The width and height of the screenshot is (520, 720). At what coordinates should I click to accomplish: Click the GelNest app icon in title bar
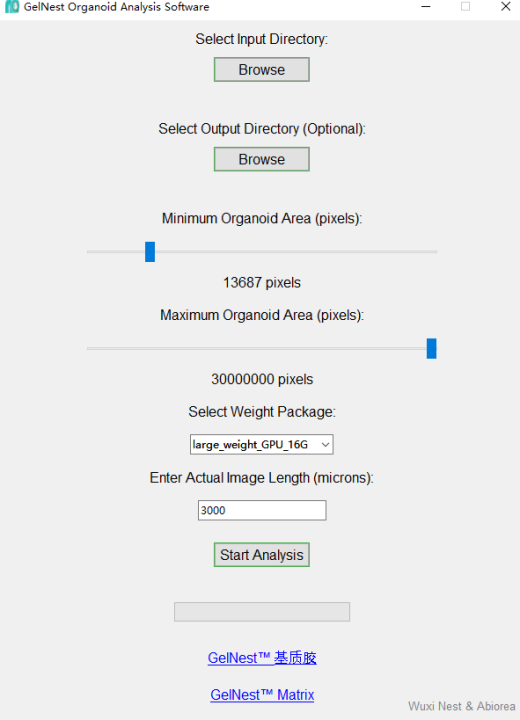(x=12, y=7)
